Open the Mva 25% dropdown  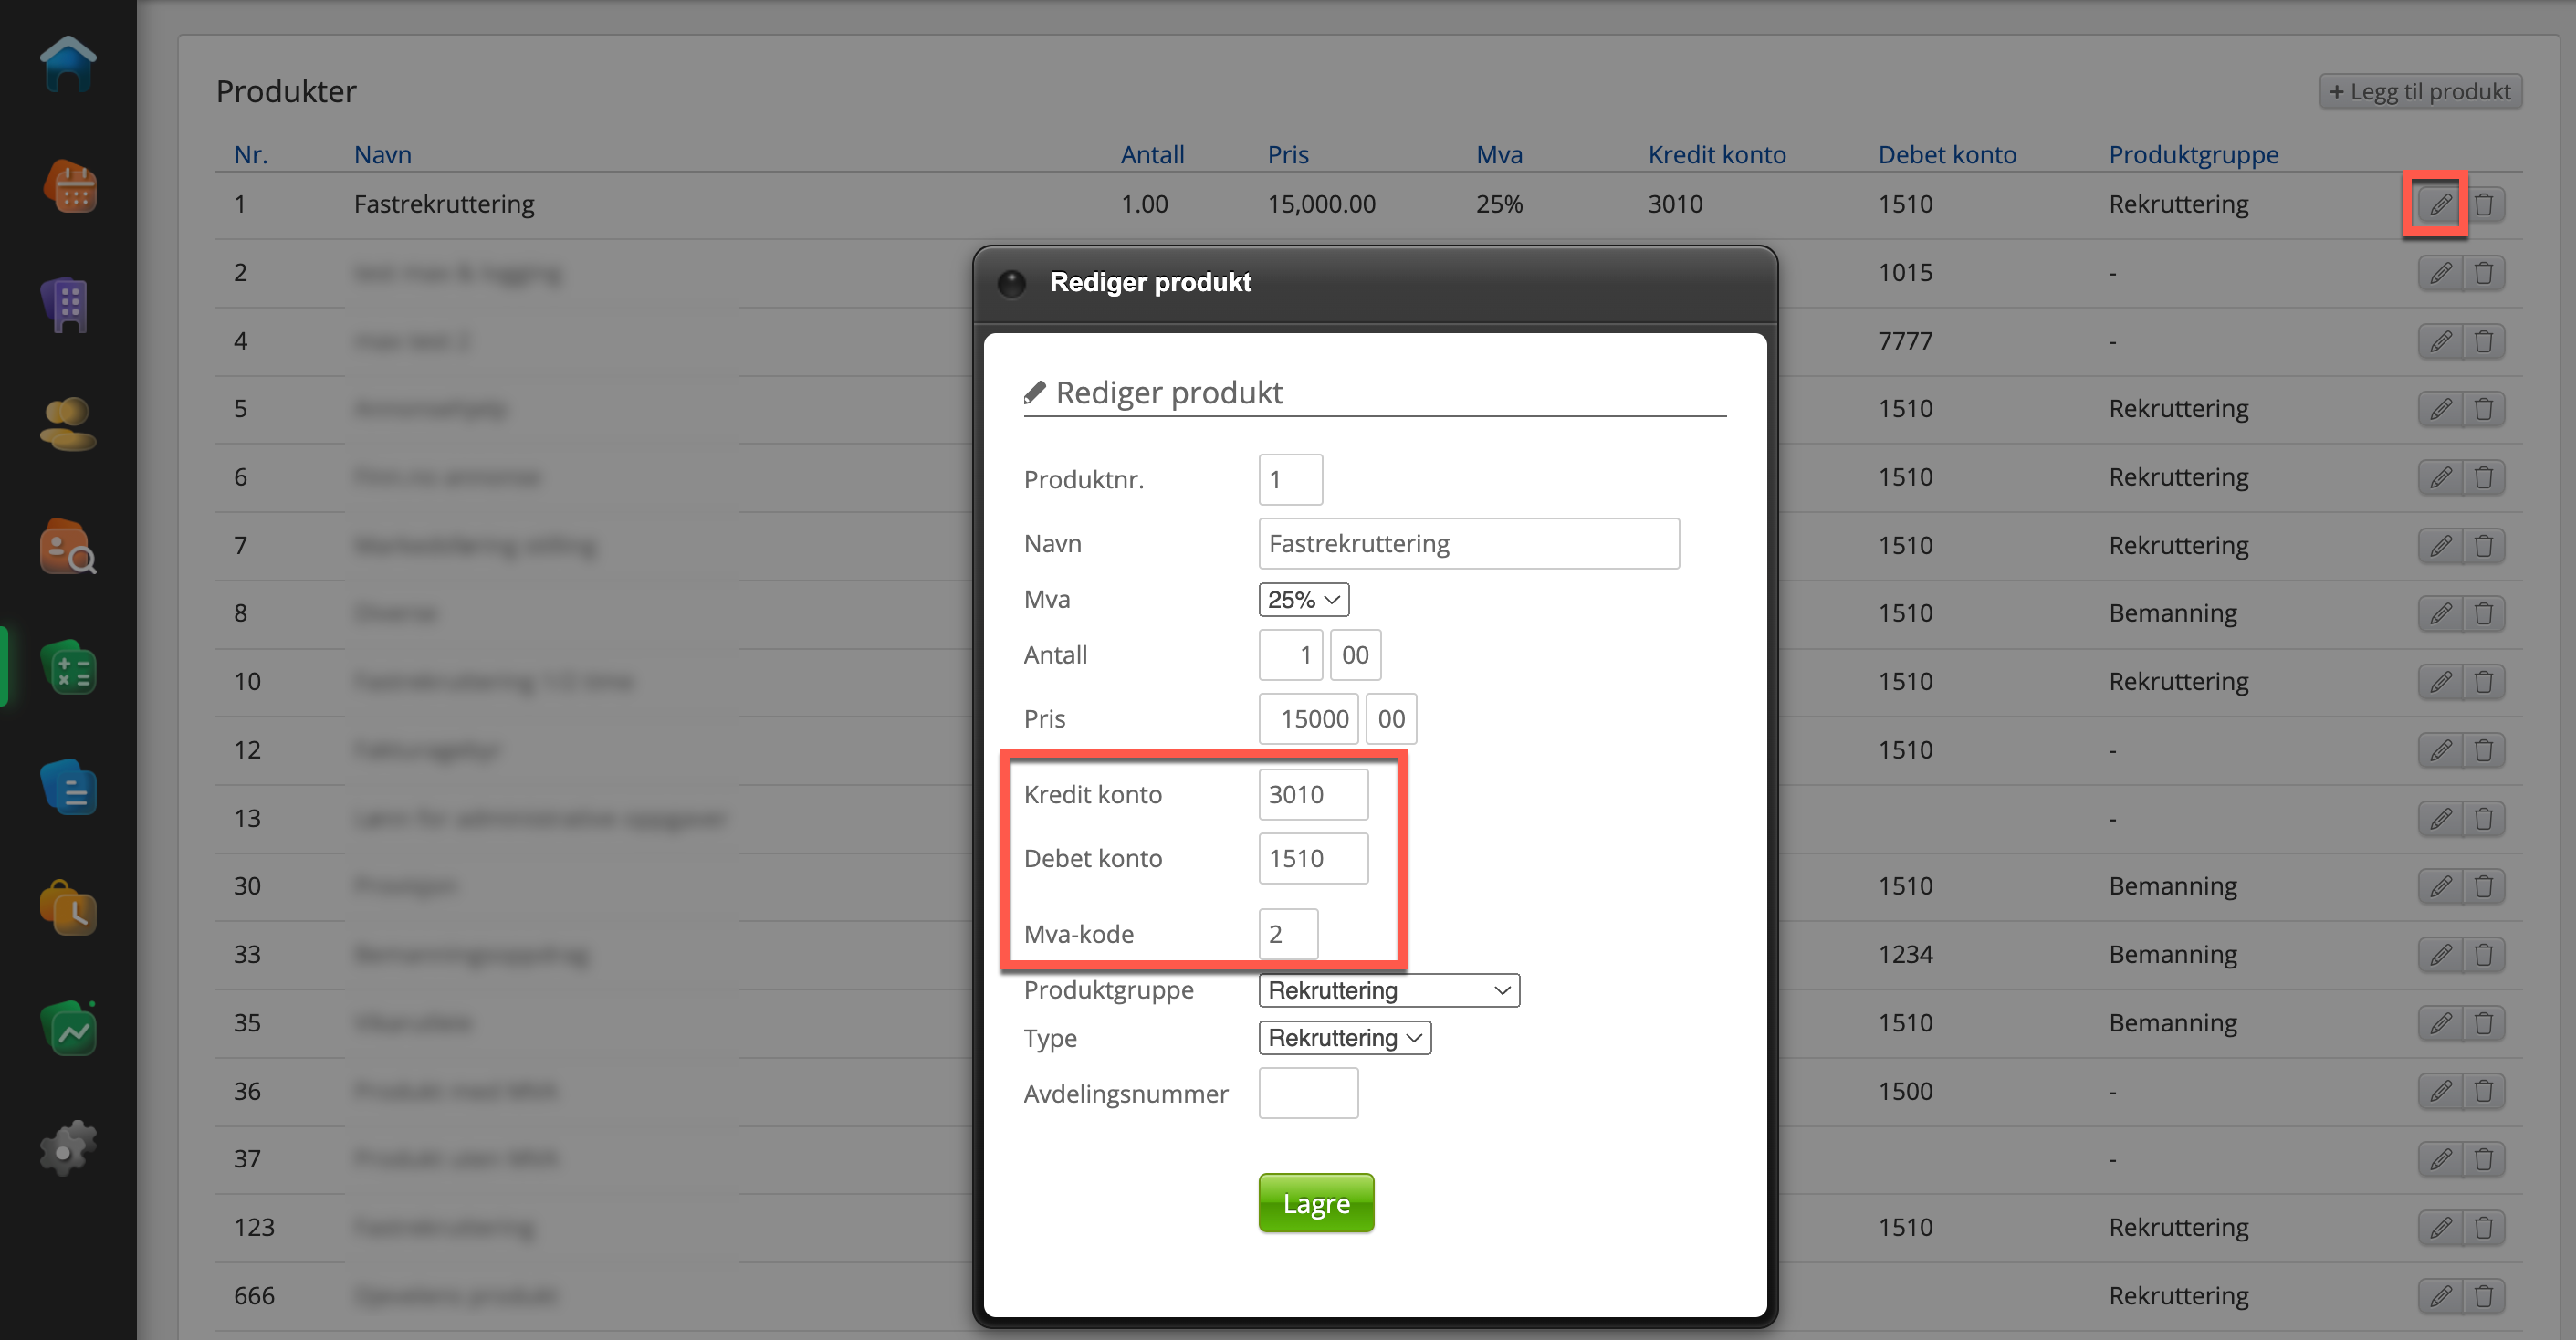[x=1303, y=600]
